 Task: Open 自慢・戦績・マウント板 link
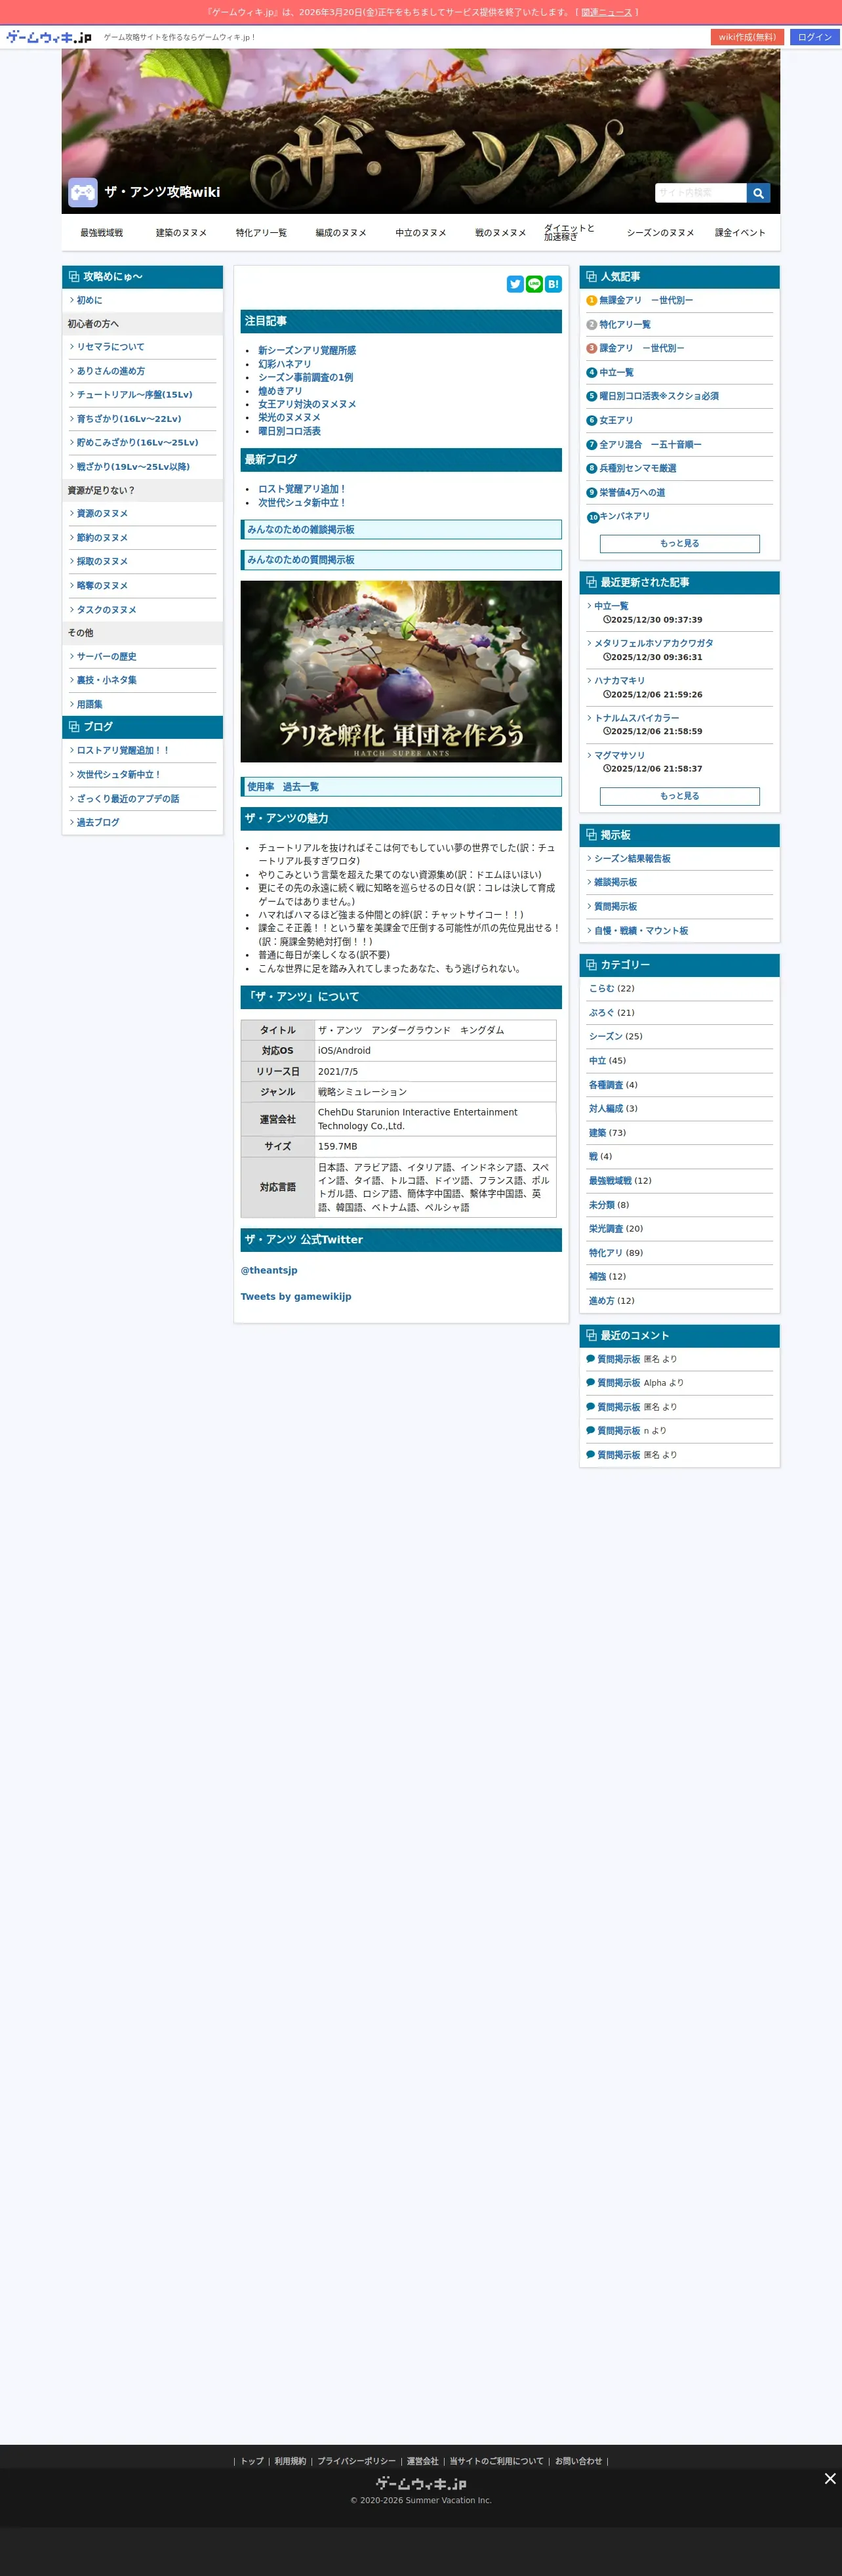pyautogui.click(x=641, y=931)
